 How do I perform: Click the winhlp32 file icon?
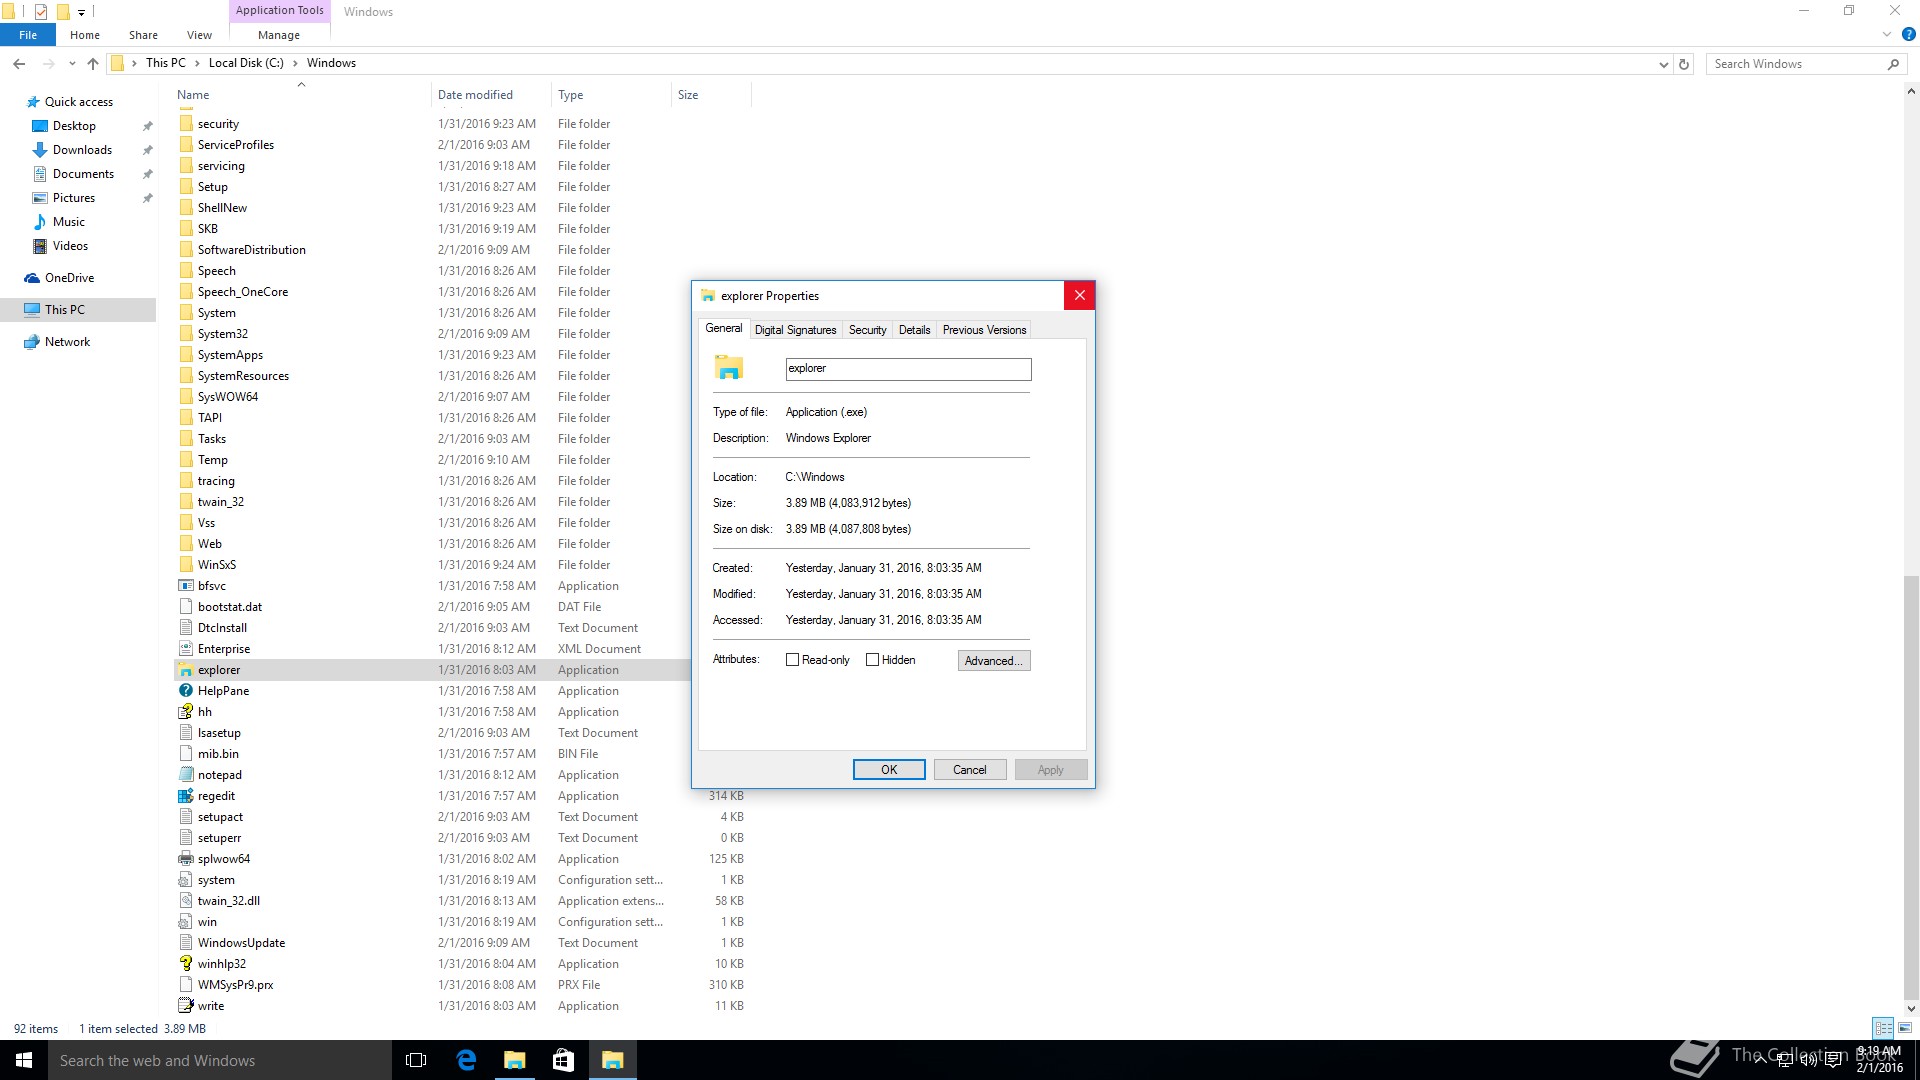pos(185,964)
